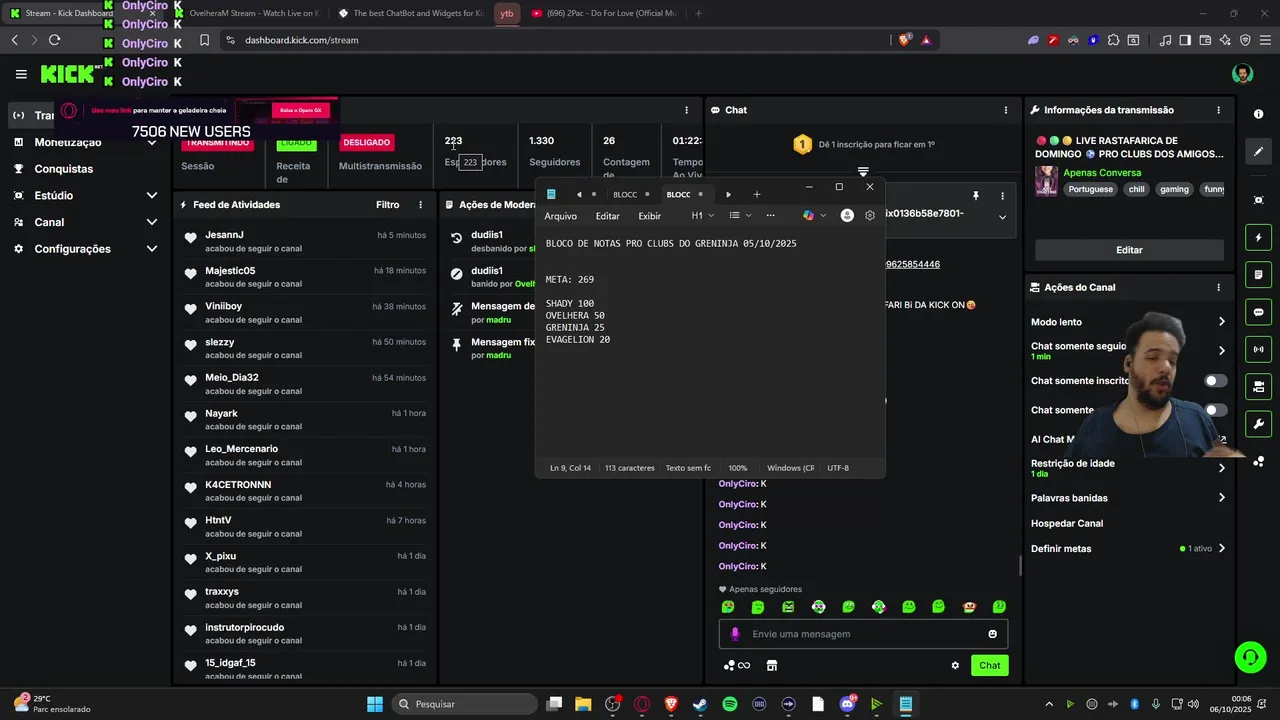The width and height of the screenshot is (1280, 720).
Task: Click the Editar stream info button
Action: pyautogui.click(x=1129, y=250)
